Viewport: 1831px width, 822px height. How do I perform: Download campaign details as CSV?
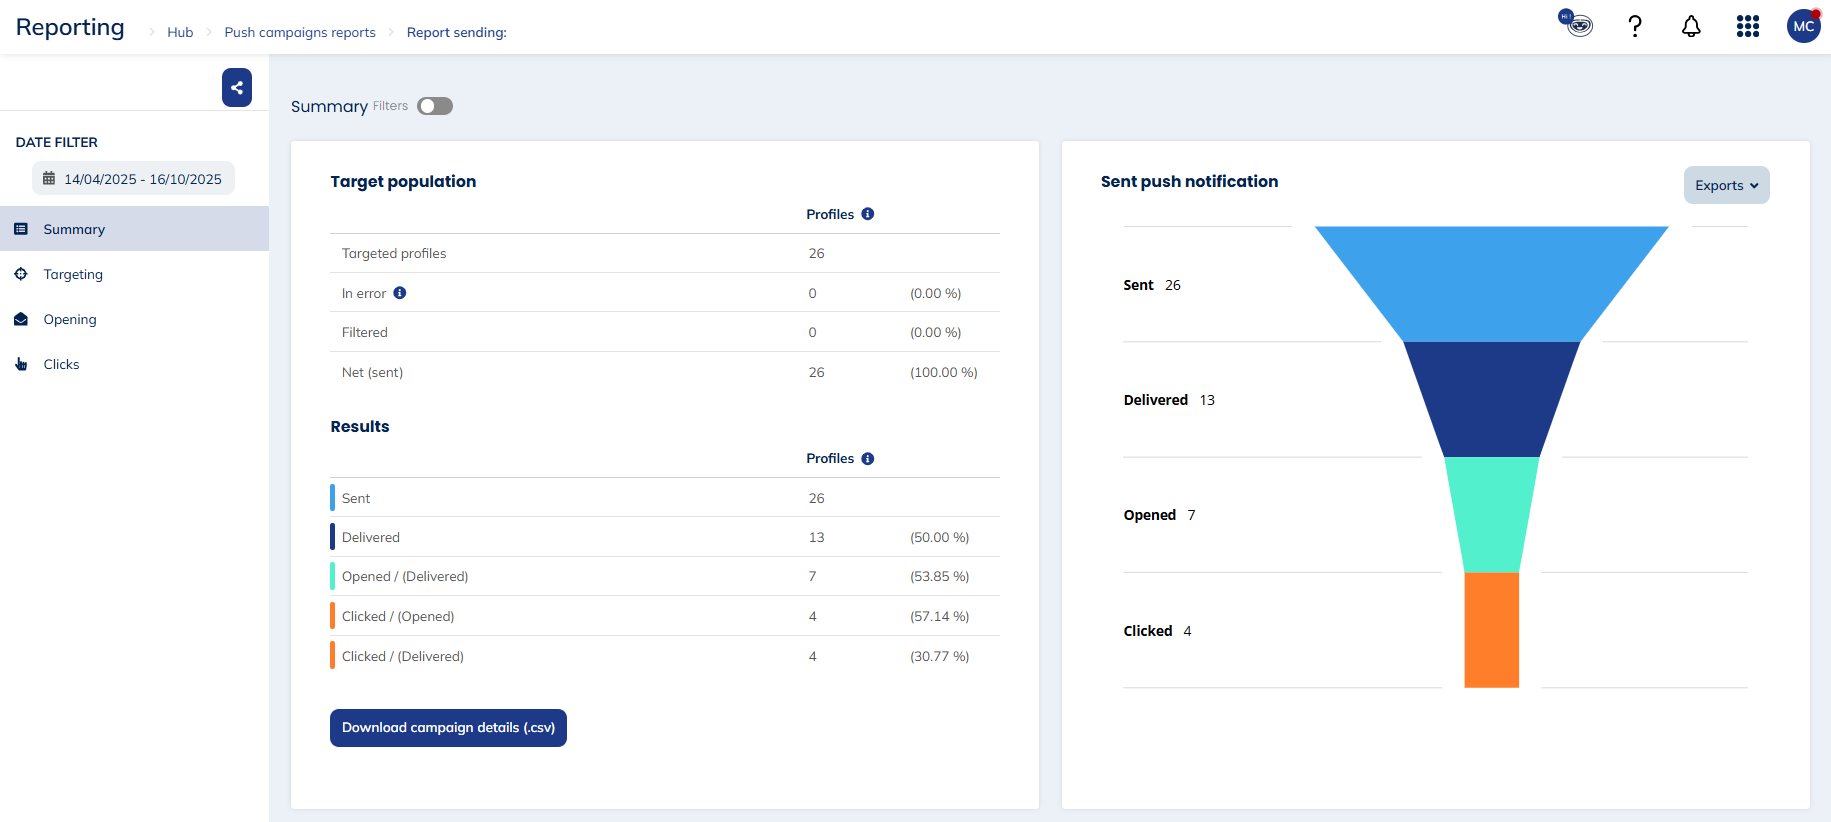(448, 728)
